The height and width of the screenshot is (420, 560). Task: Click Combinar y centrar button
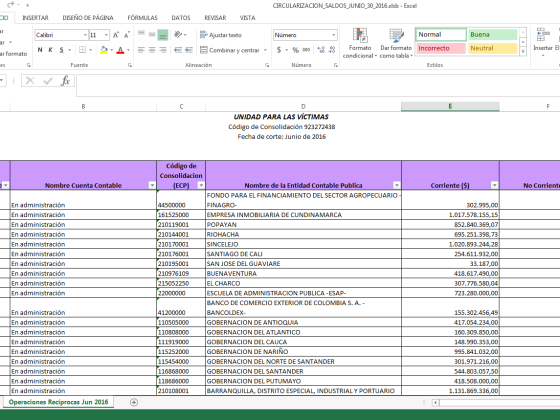230,50
